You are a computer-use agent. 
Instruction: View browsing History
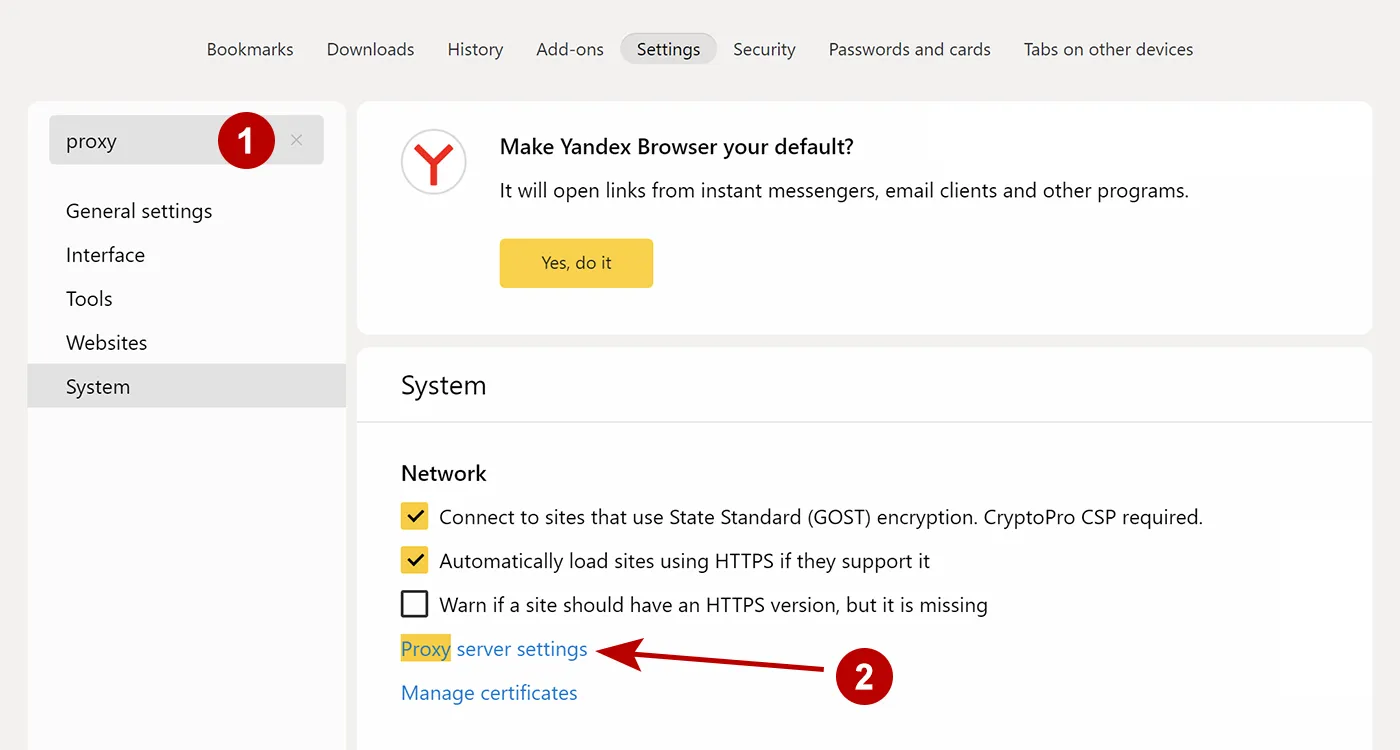475,49
